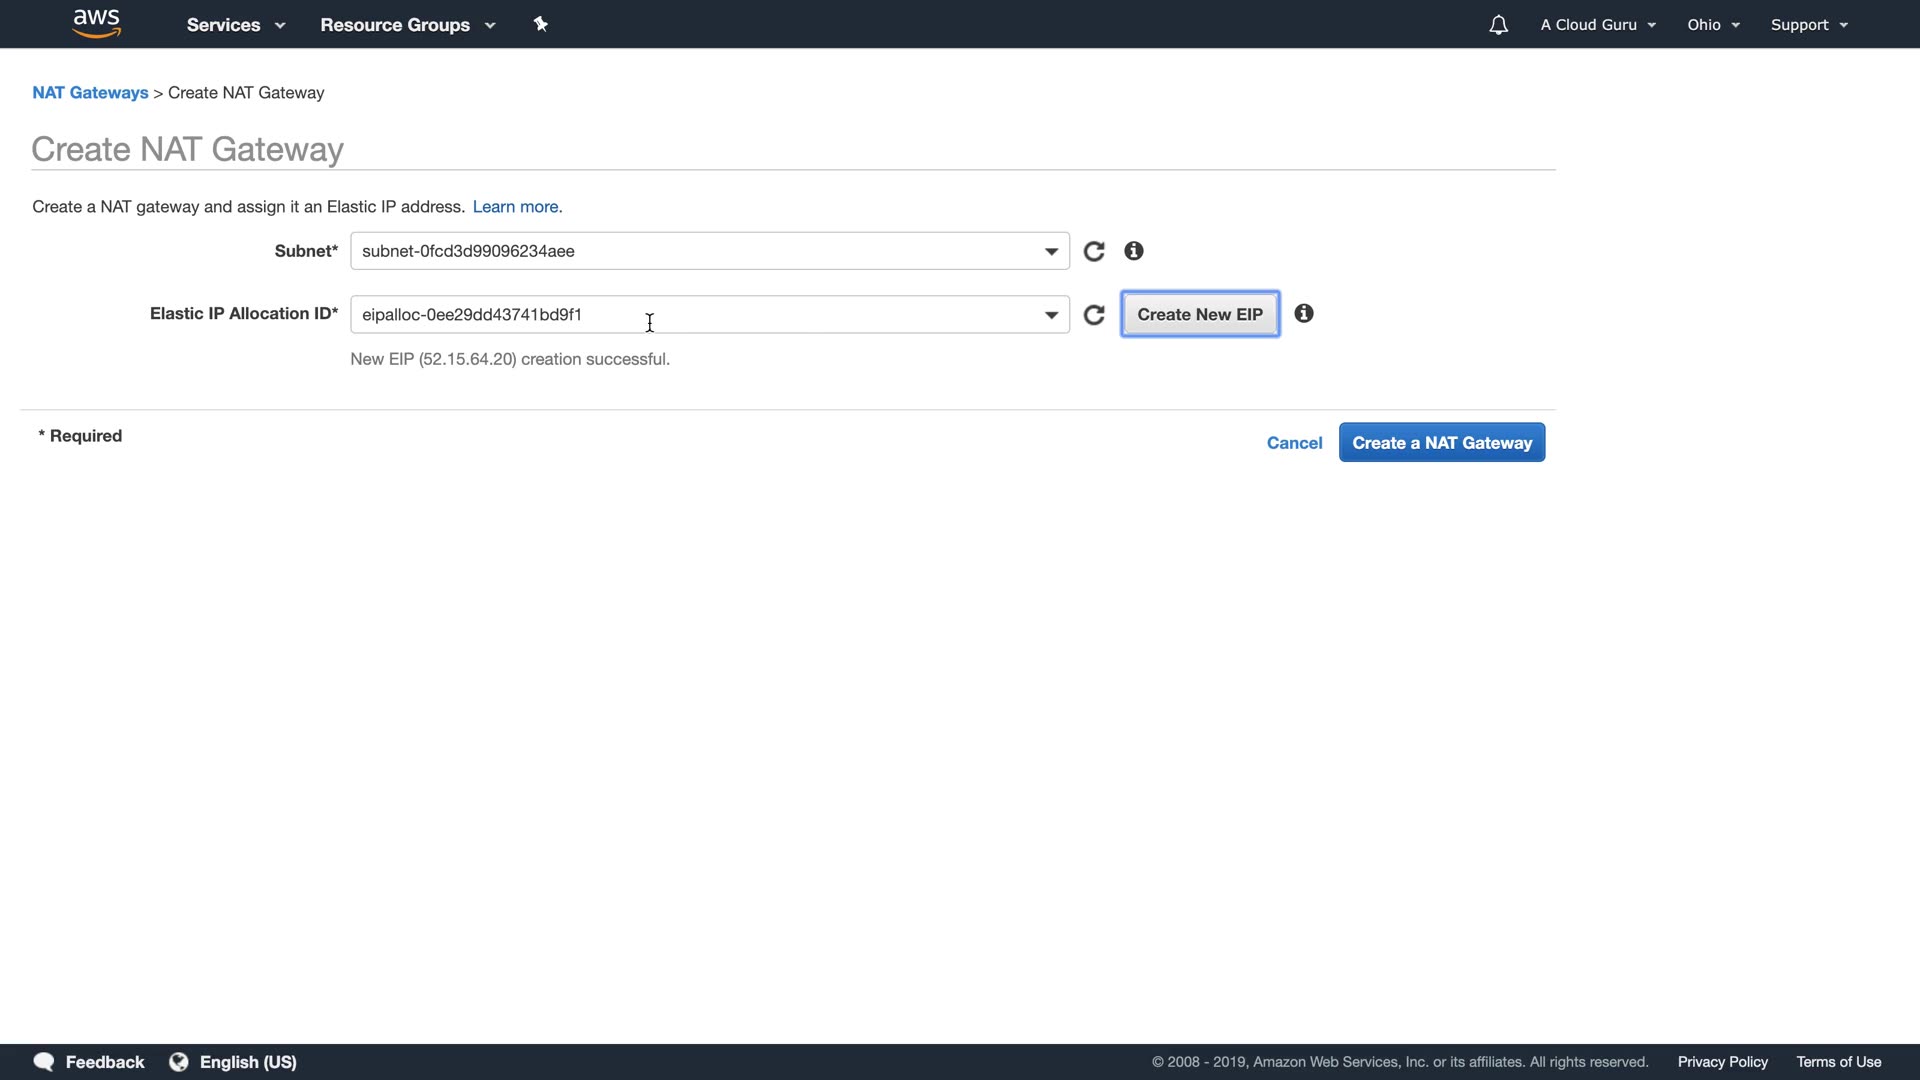Open the A Cloud Guru account menu
The width and height of the screenshot is (1920, 1080).
point(1597,25)
